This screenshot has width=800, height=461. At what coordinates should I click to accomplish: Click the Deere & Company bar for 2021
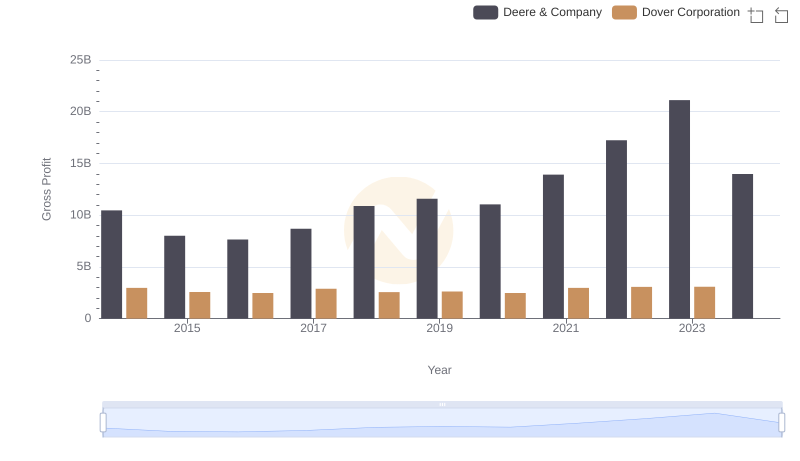point(553,246)
